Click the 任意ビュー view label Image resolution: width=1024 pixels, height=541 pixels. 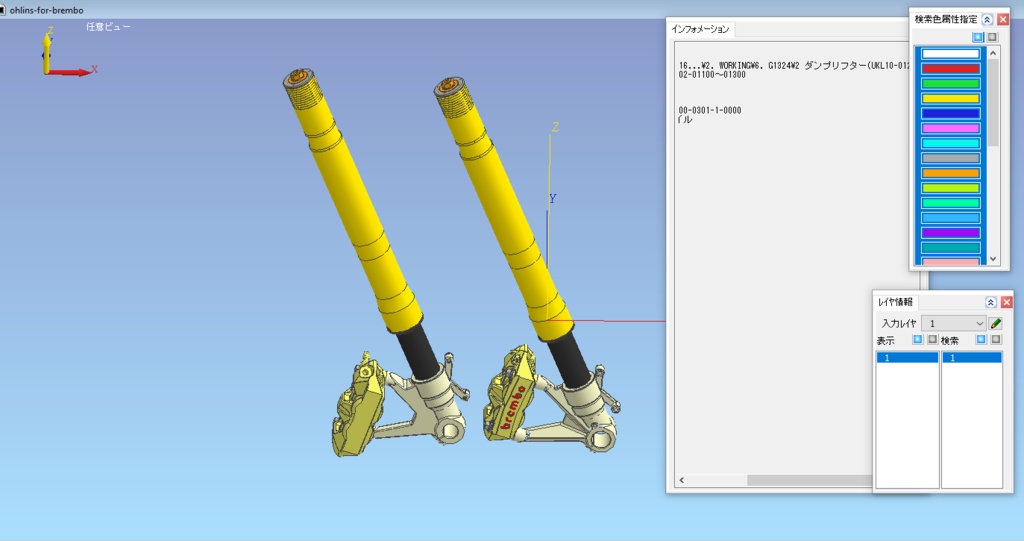tap(108, 27)
